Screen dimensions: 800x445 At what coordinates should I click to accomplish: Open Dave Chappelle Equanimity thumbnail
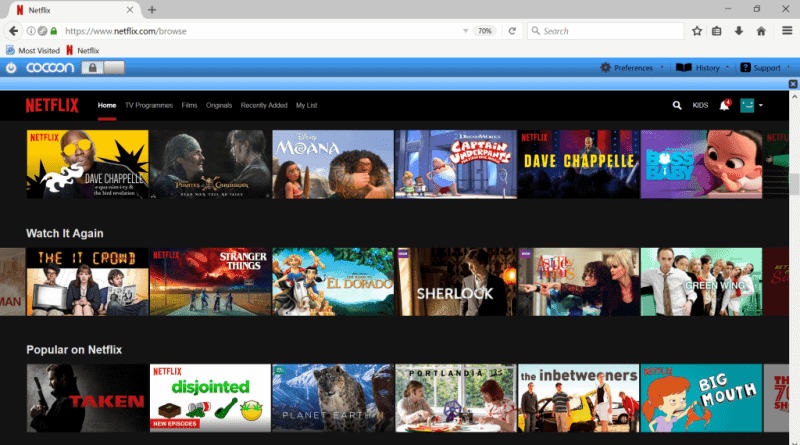click(88, 164)
